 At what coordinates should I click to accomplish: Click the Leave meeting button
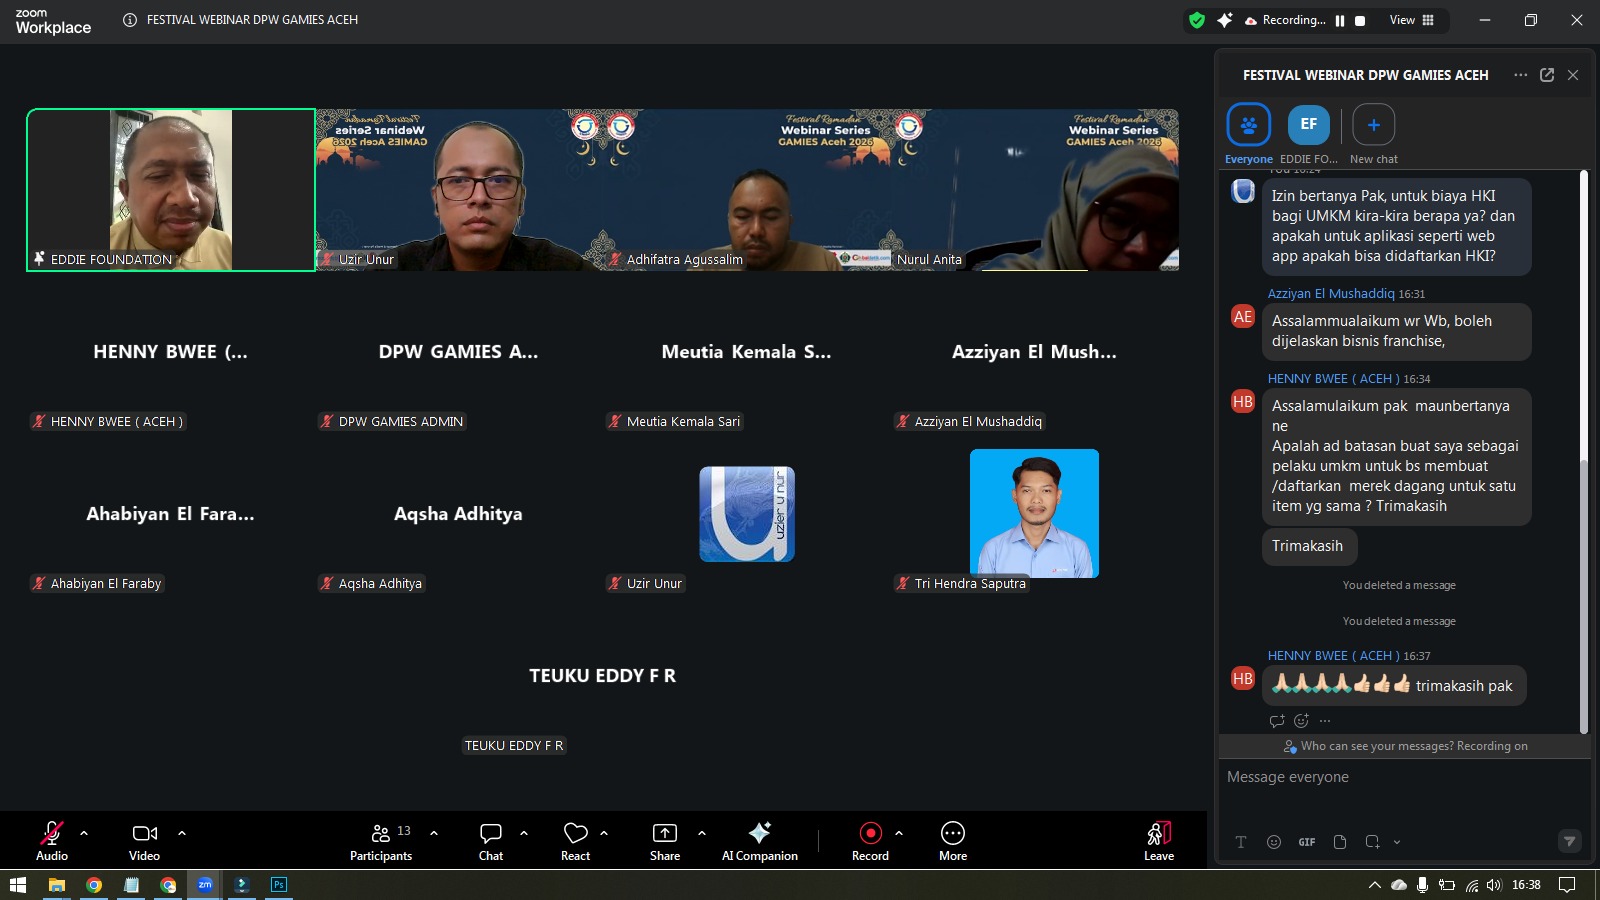(1158, 840)
